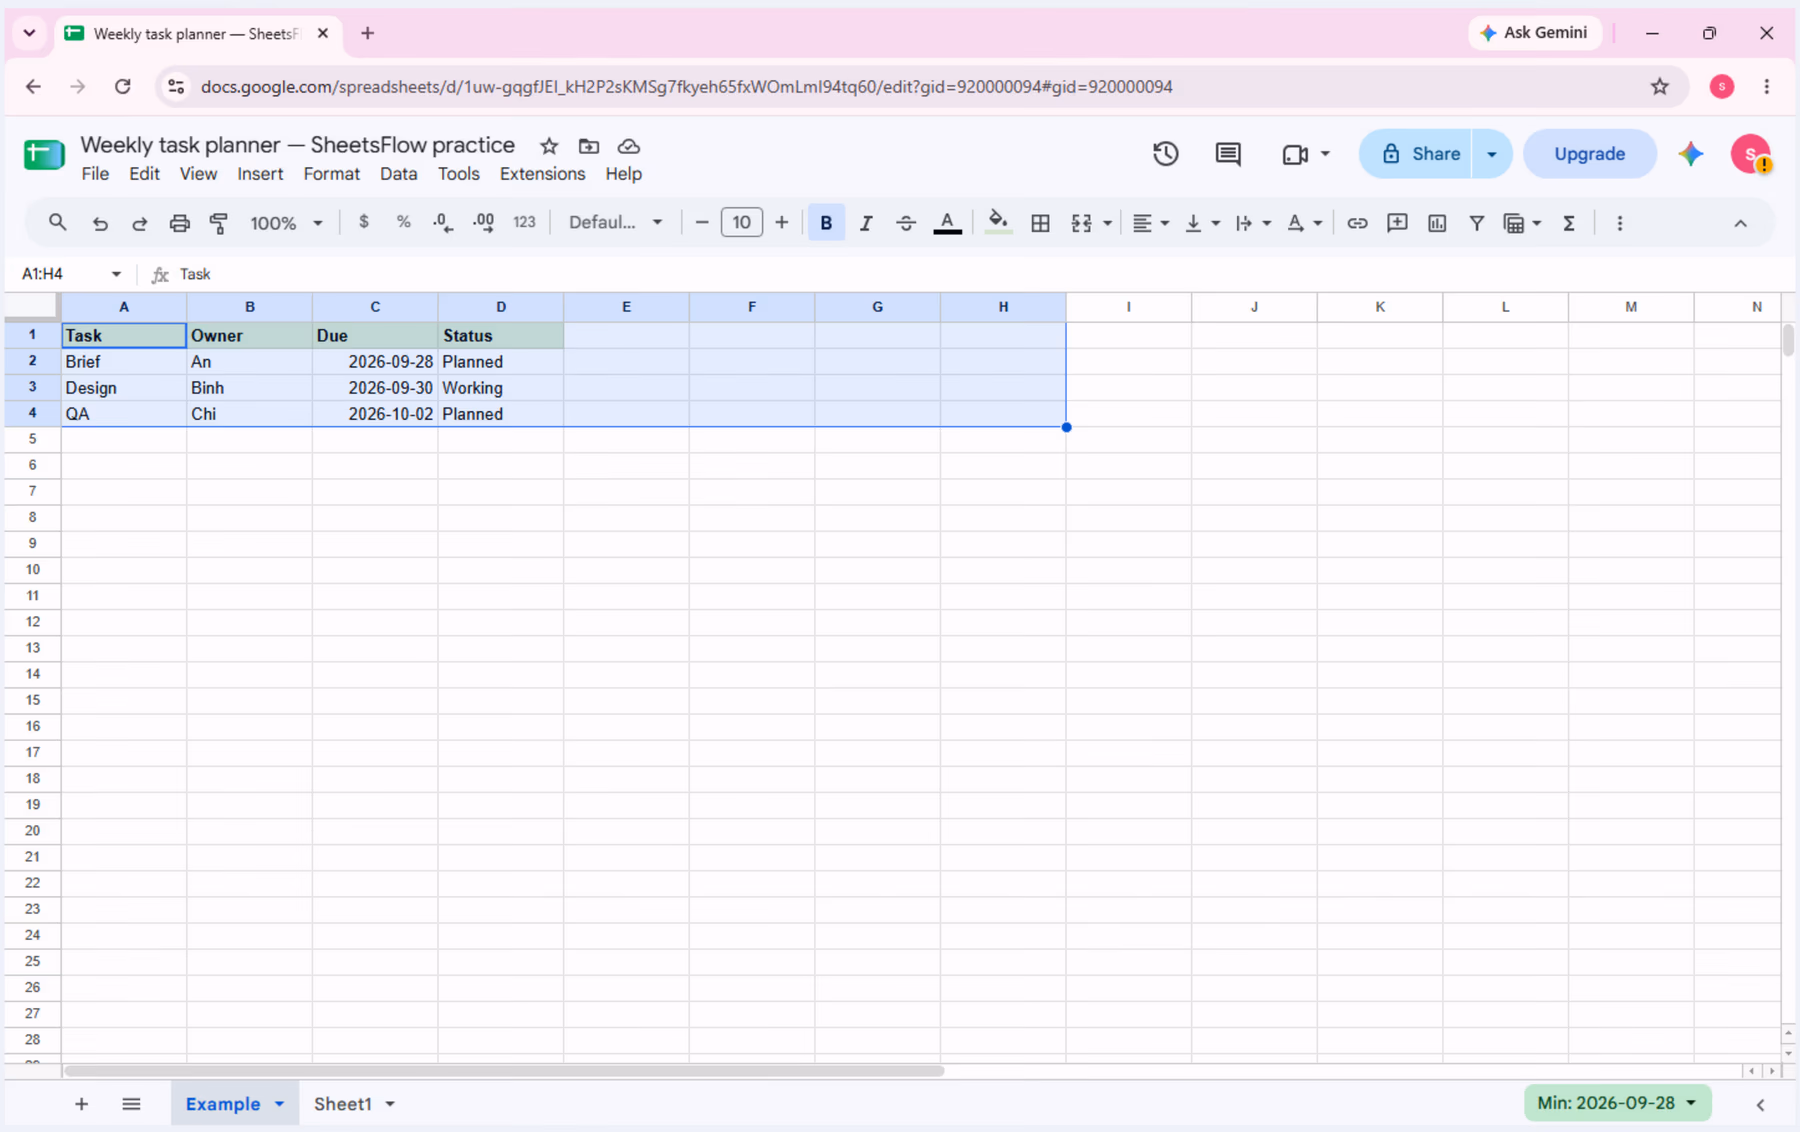Redo the last undone action
Image resolution: width=1800 pixels, height=1132 pixels.
140,223
